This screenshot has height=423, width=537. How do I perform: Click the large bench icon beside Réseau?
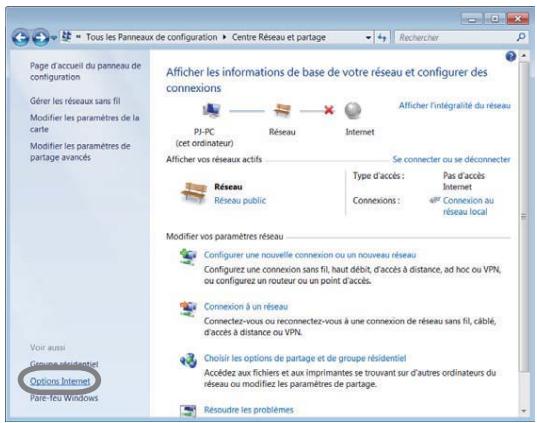click(x=194, y=192)
